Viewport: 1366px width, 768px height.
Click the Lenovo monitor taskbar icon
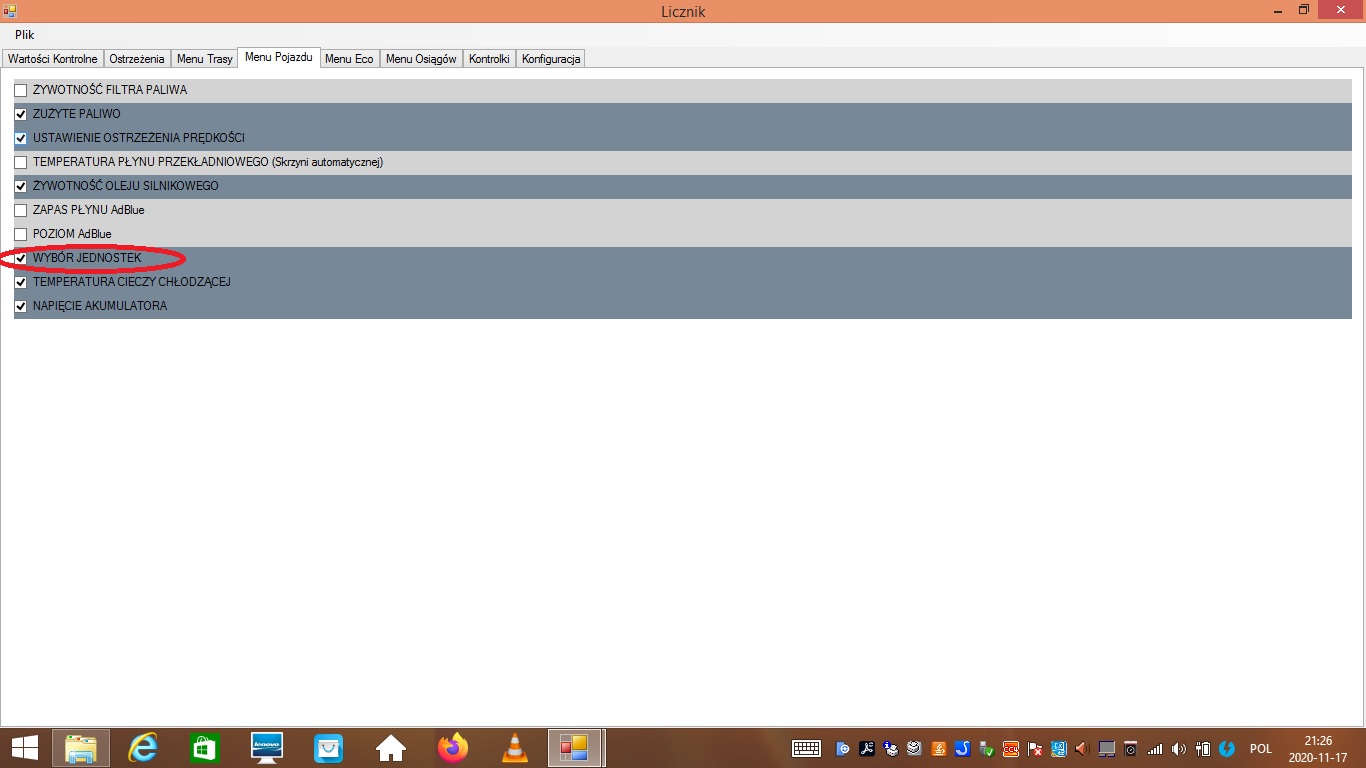(x=266, y=748)
